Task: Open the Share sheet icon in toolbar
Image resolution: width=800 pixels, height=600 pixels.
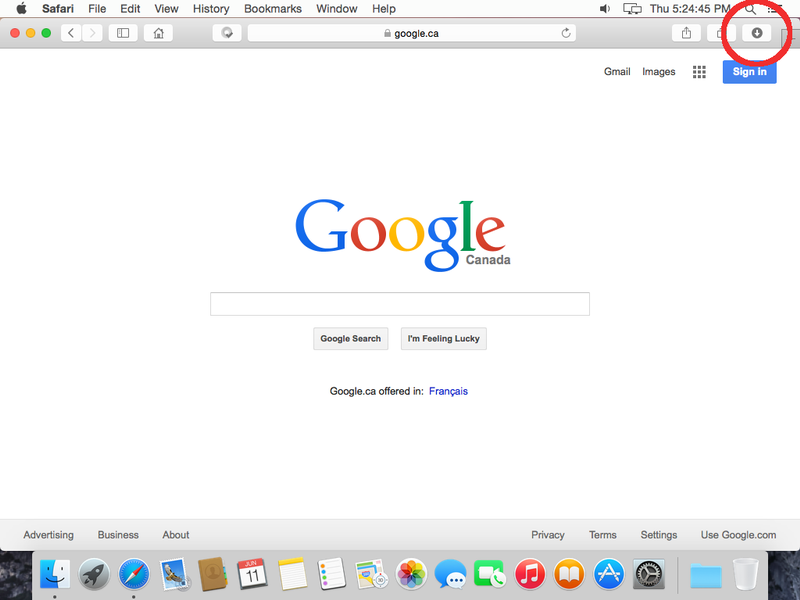Action: [686, 33]
